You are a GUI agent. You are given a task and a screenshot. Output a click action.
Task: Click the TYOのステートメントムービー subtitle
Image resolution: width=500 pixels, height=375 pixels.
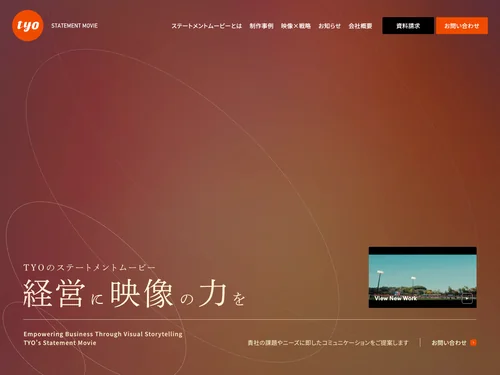tap(89, 268)
